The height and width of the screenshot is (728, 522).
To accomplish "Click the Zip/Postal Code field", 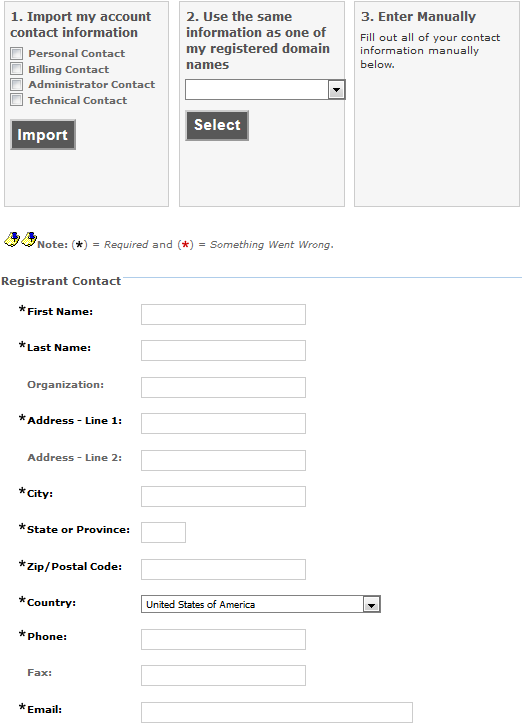I will click(x=223, y=569).
